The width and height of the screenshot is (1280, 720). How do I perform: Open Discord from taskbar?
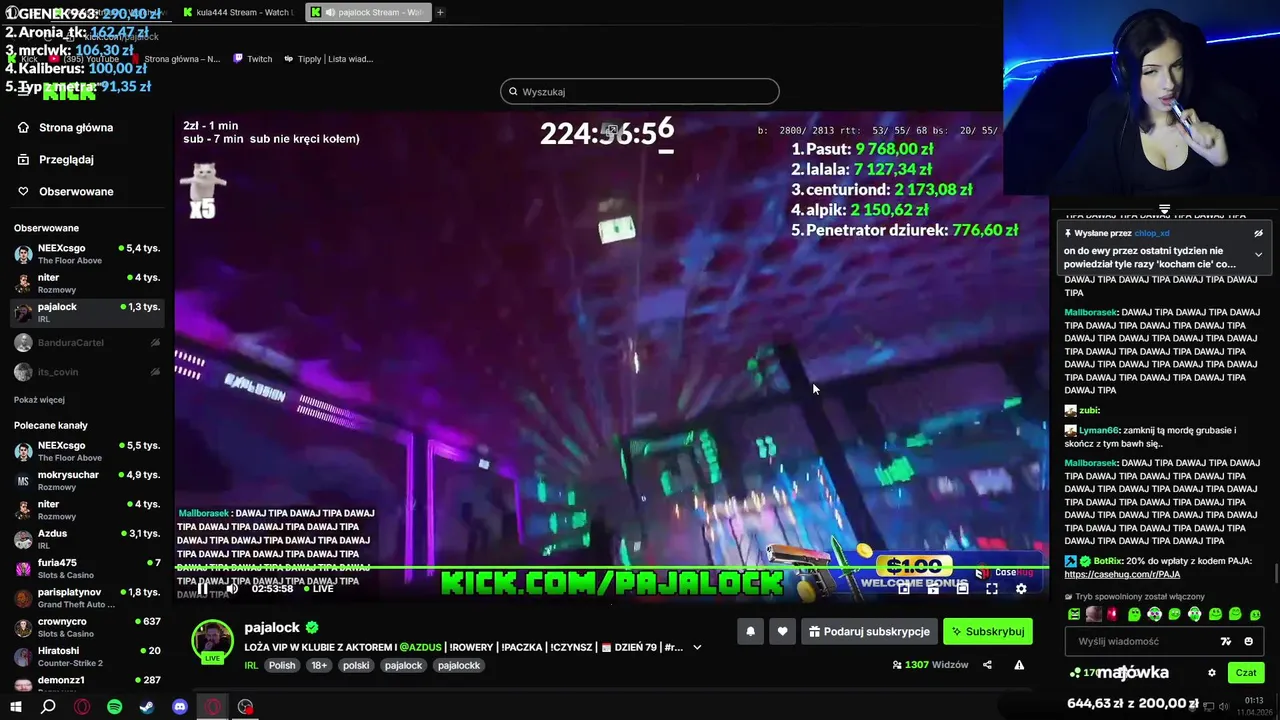[180, 707]
